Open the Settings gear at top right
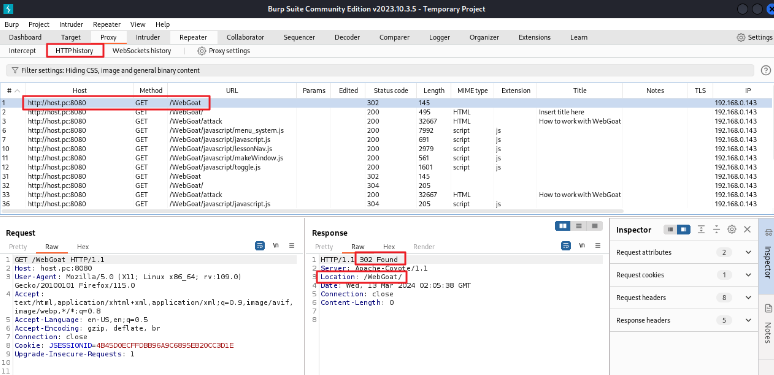This screenshot has width=774, height=375. [741, 38]
